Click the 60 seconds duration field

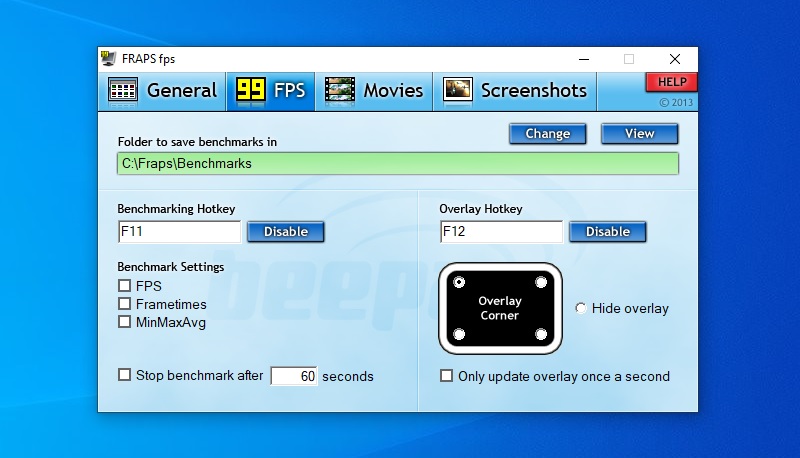click(x=294, y=376)
